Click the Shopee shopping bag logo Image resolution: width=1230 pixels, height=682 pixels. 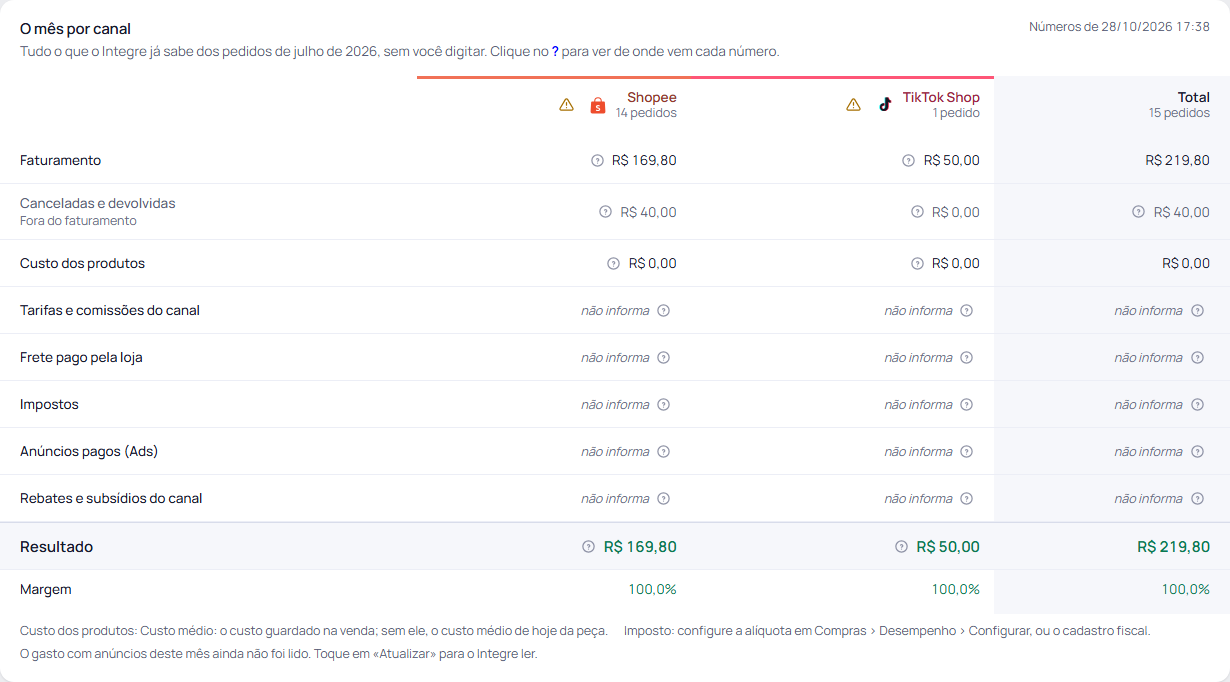click(598, 105)
